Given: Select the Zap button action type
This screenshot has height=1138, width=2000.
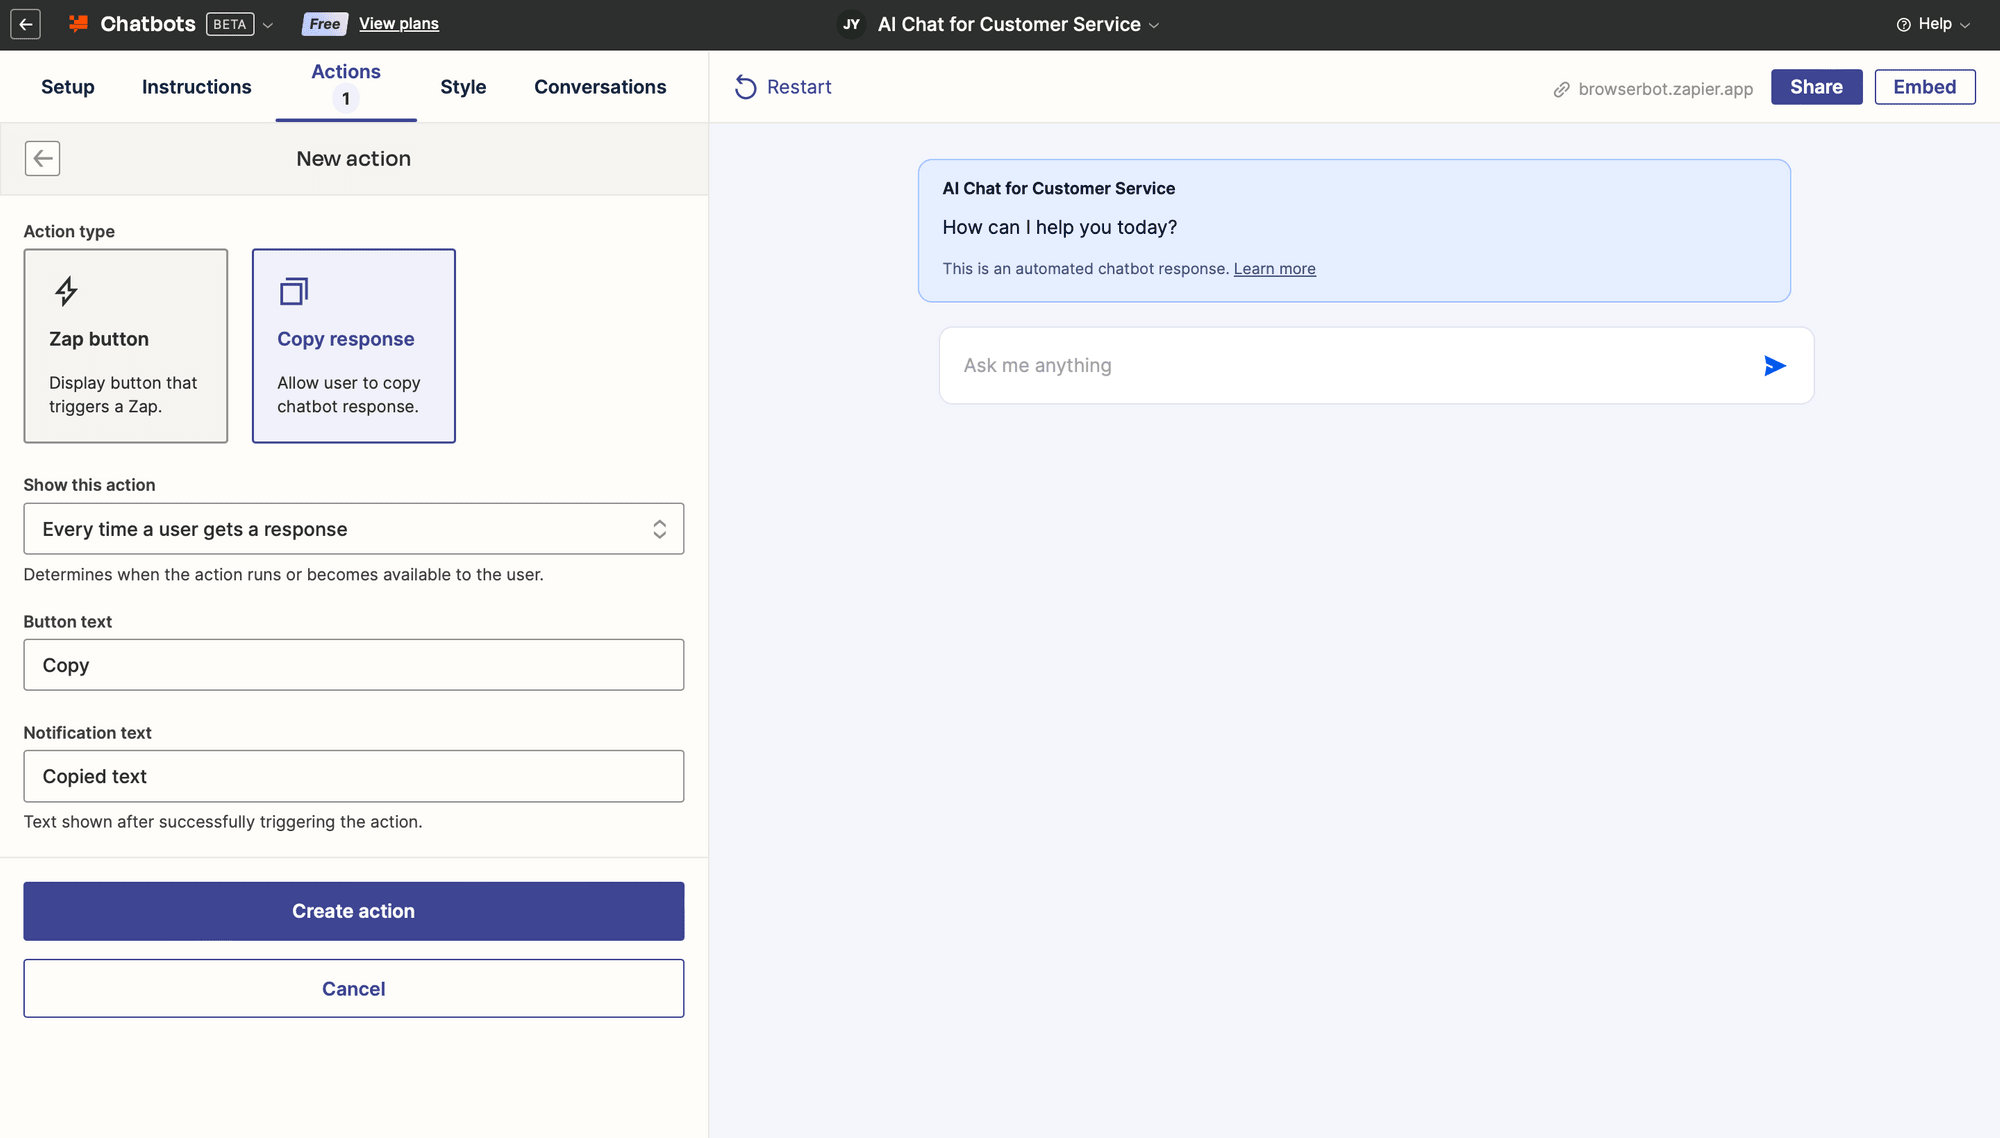Looking at the screenshot, I should coord(125,345).
